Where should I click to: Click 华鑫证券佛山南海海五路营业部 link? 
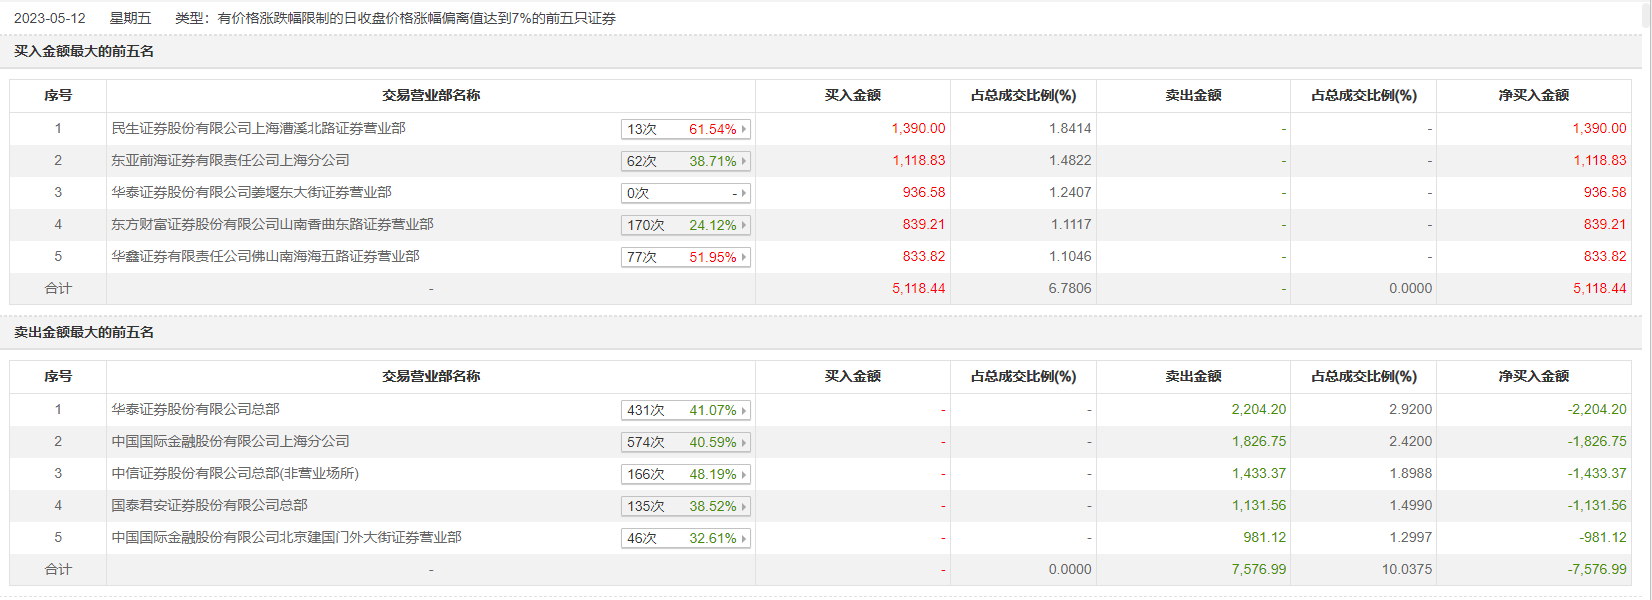pyautogui.click(x=265, y=257)
